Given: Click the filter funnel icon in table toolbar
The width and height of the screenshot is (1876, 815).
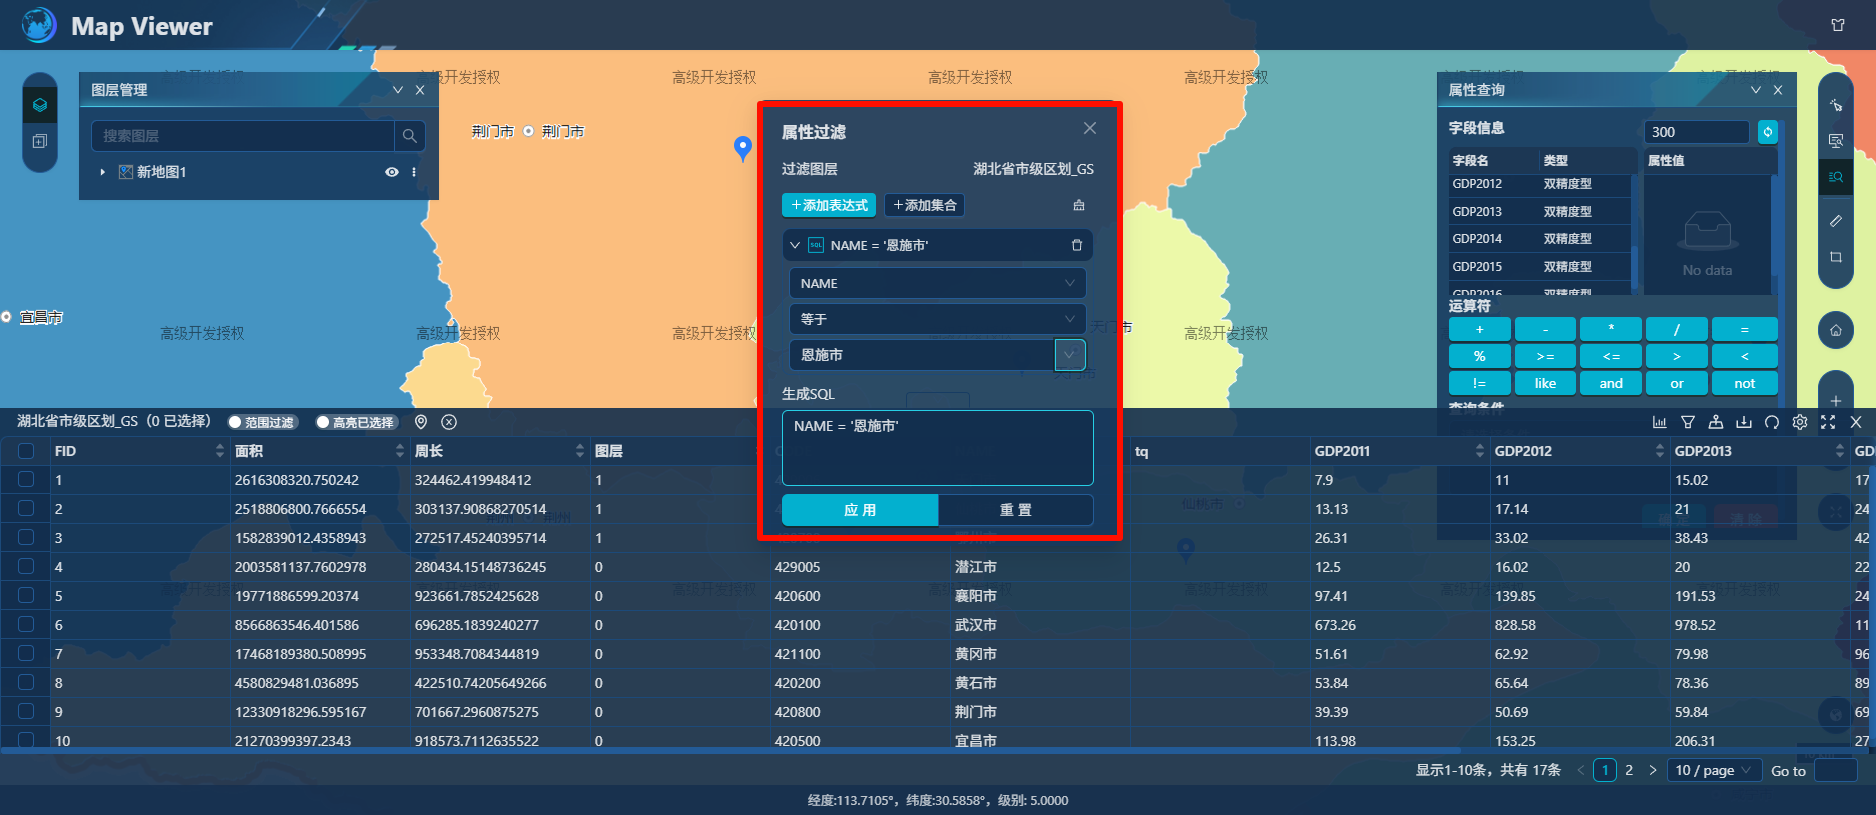Looking at the screenshot, I should pyautogui.click(x=1688, y=422).
